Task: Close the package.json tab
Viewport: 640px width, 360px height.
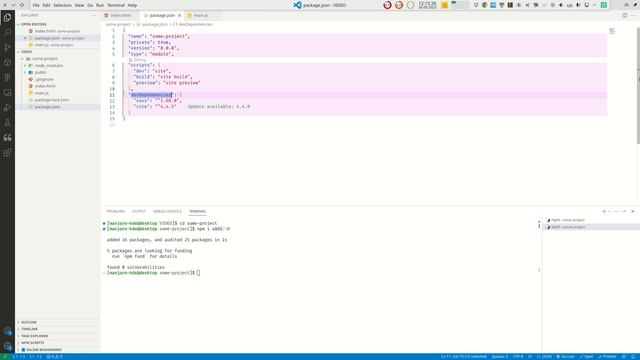Action: 179,16
